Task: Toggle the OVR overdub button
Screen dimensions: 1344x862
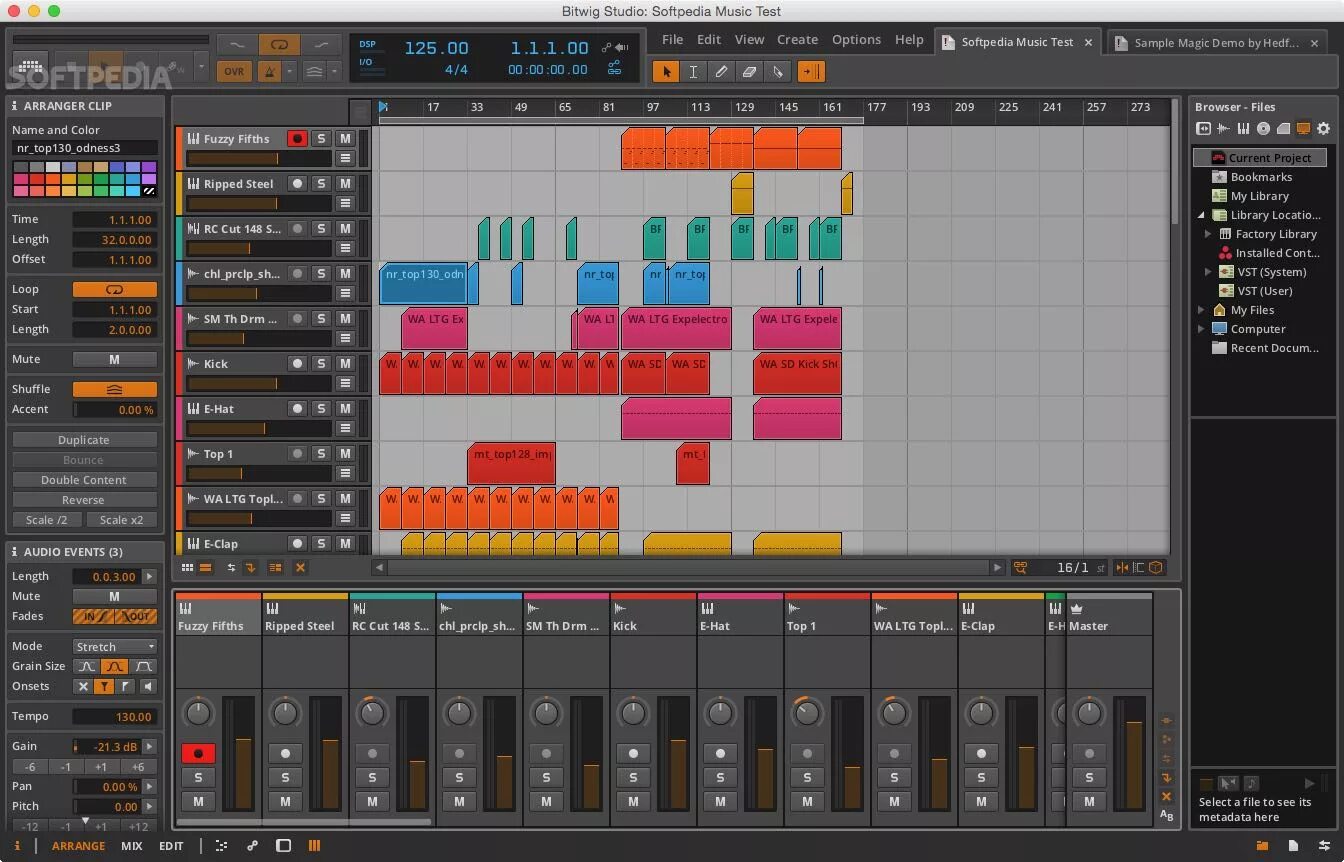Action: [233, 71]
